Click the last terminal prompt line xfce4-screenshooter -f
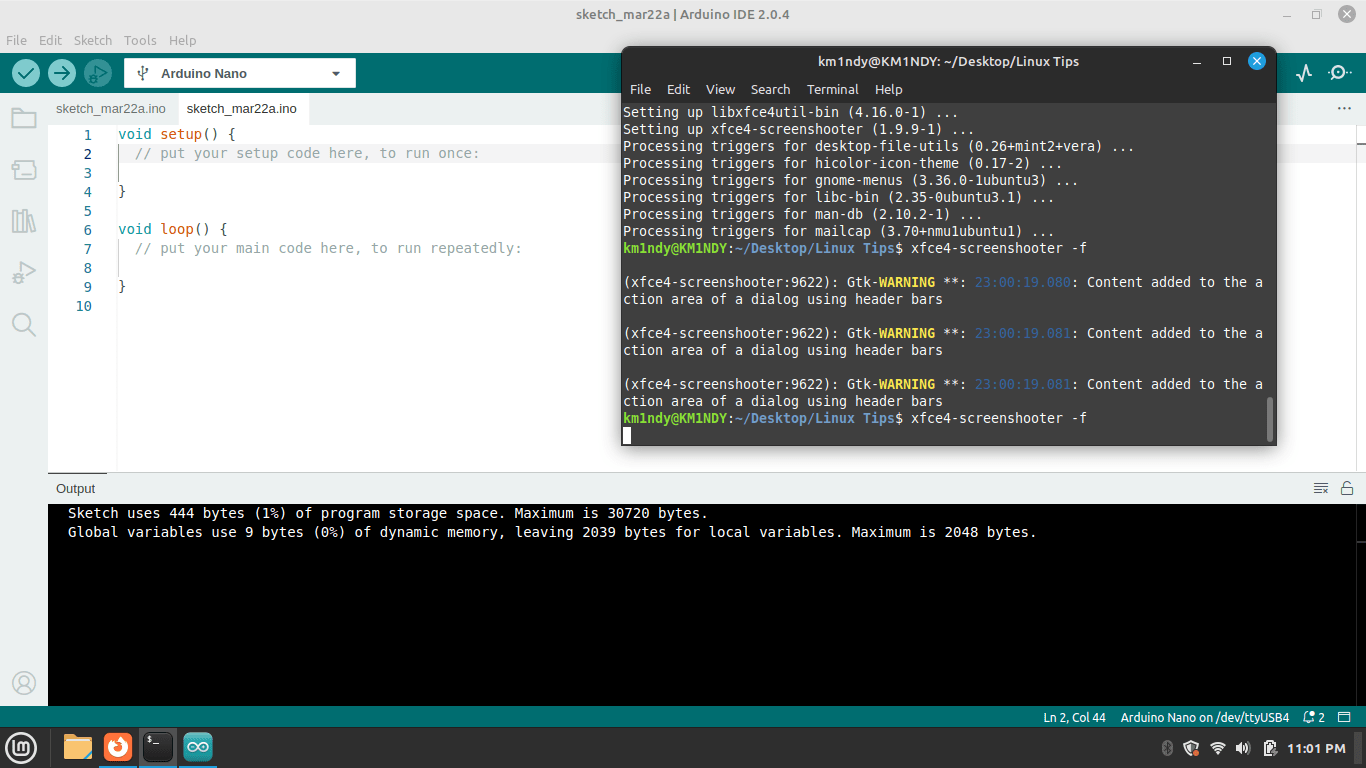 855,418
